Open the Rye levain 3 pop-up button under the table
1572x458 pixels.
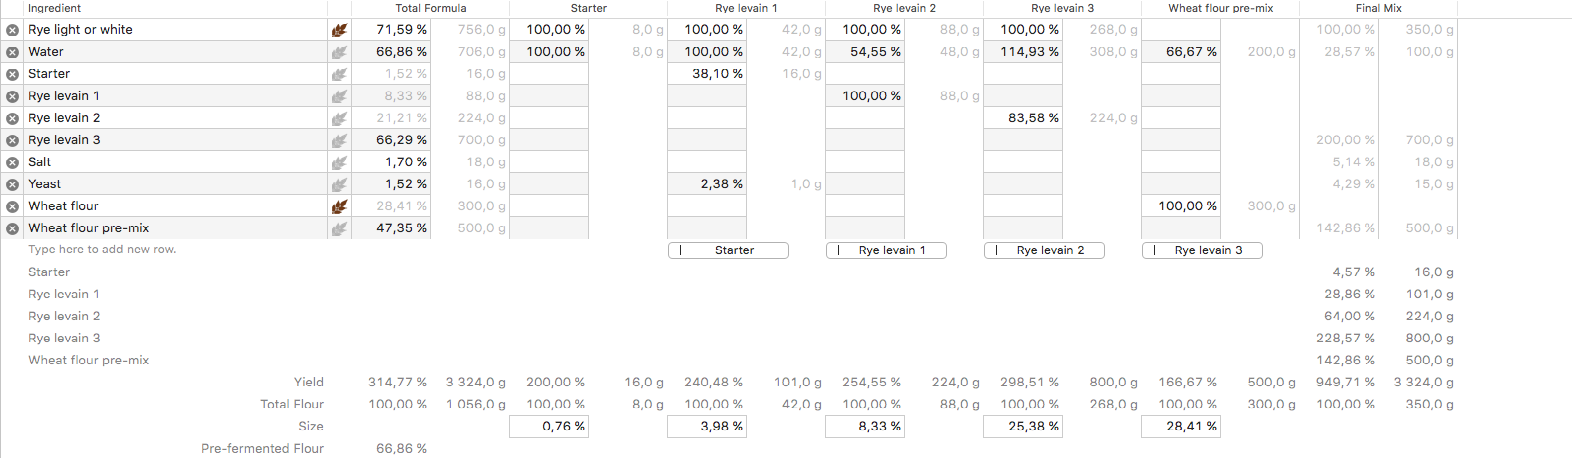(x=1202, y=250)
